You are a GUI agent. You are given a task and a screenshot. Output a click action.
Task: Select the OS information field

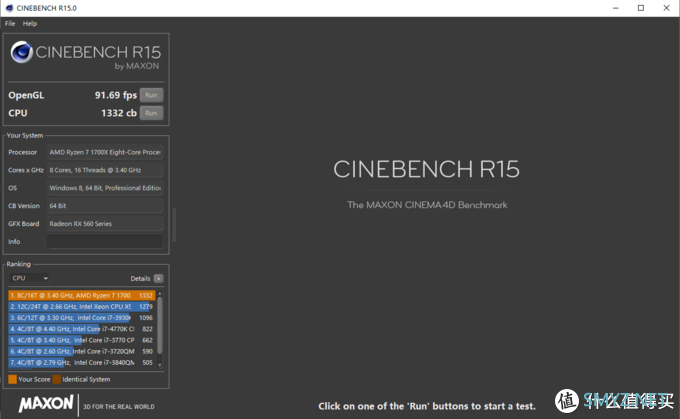(105, 188)
